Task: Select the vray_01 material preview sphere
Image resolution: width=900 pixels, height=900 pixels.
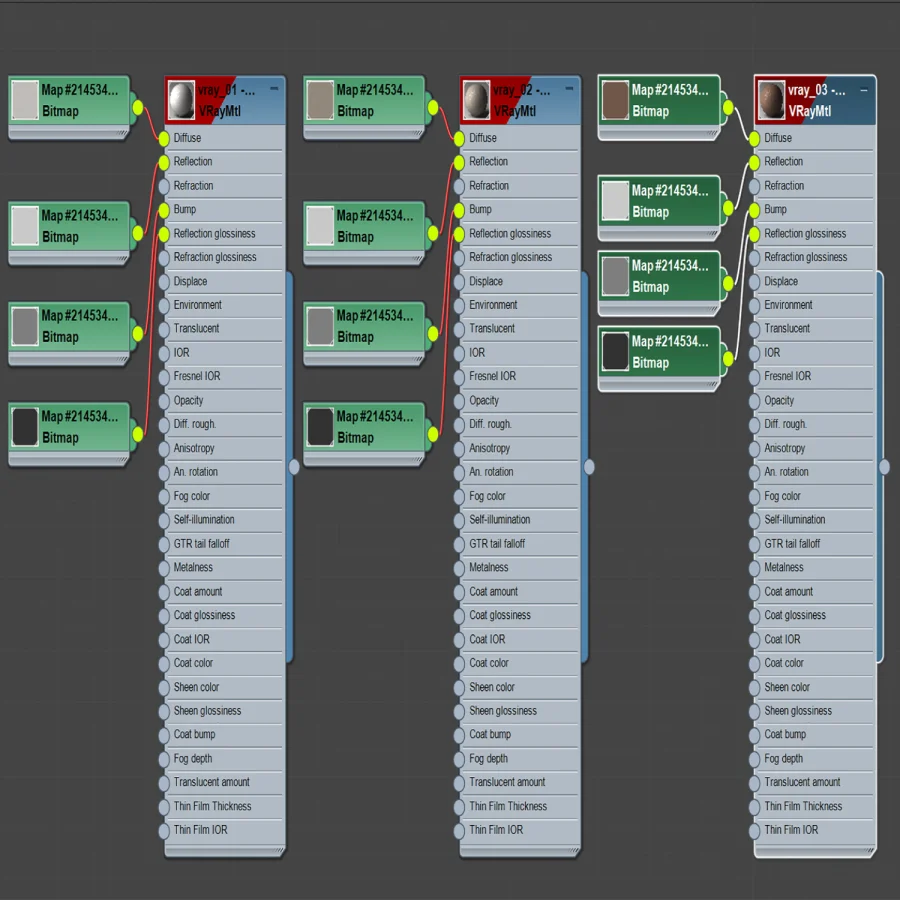Action: [x=182, y=101]
